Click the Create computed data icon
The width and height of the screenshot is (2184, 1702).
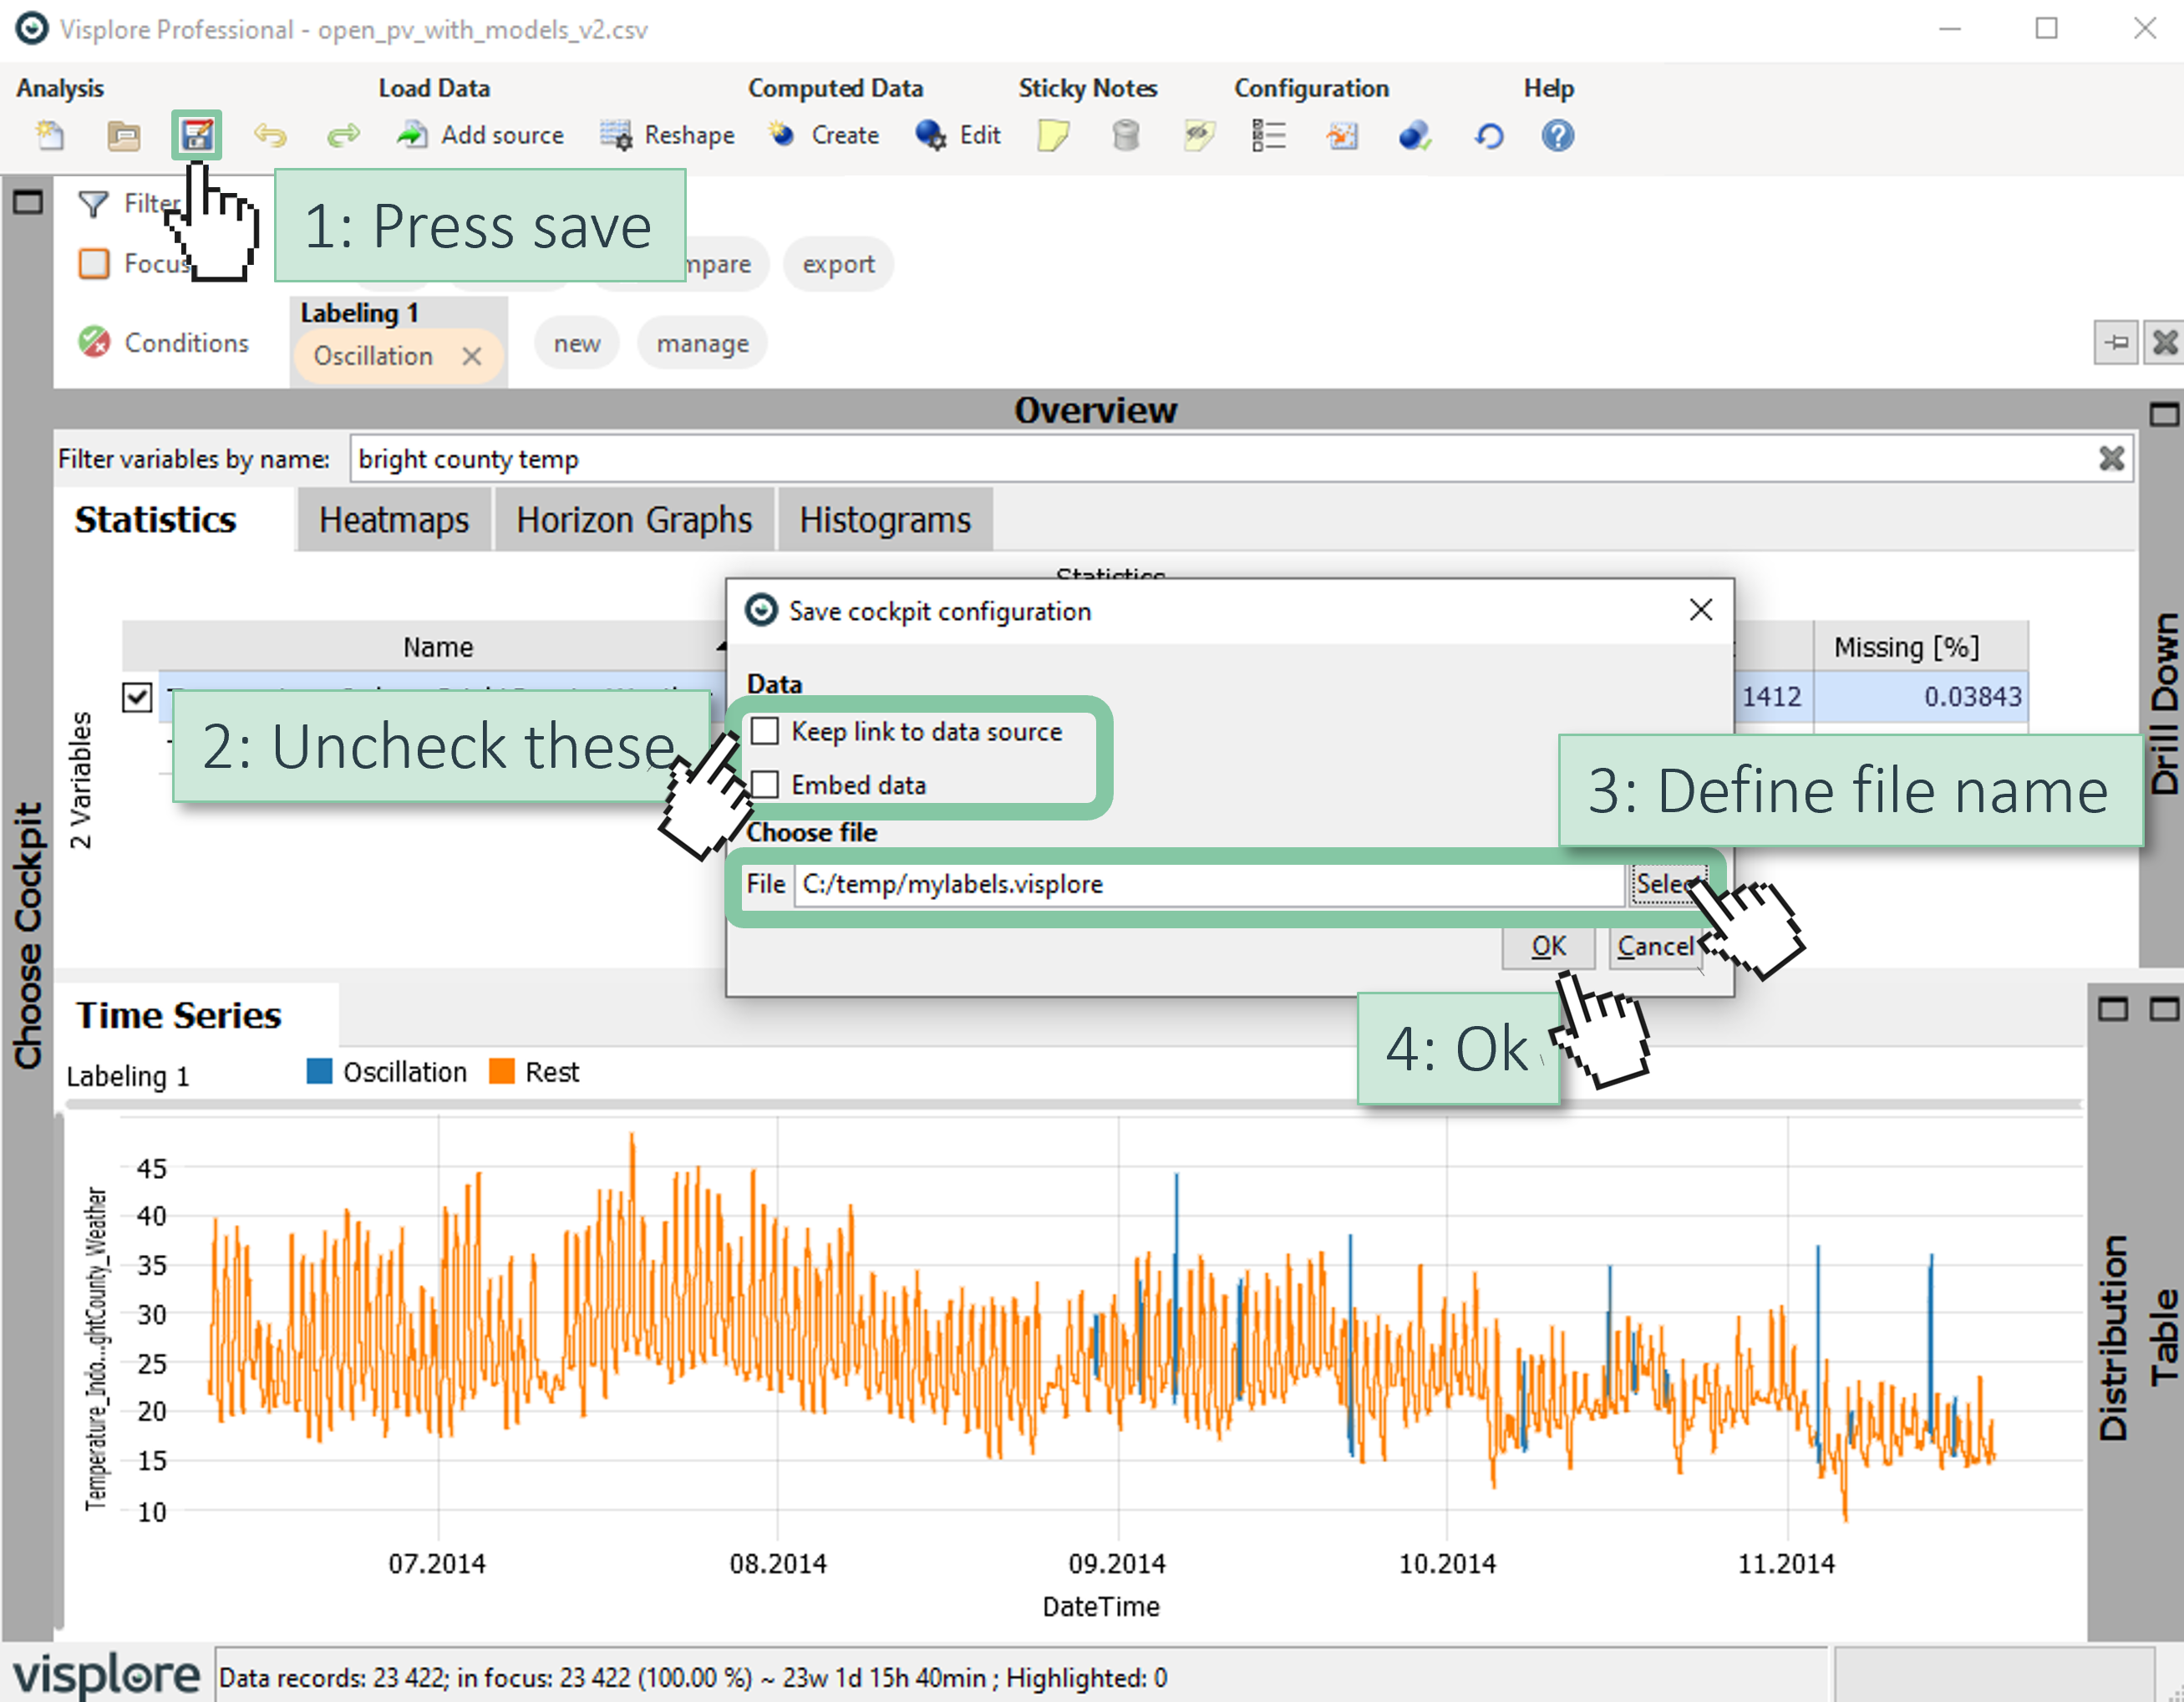(x=782, y=135)
